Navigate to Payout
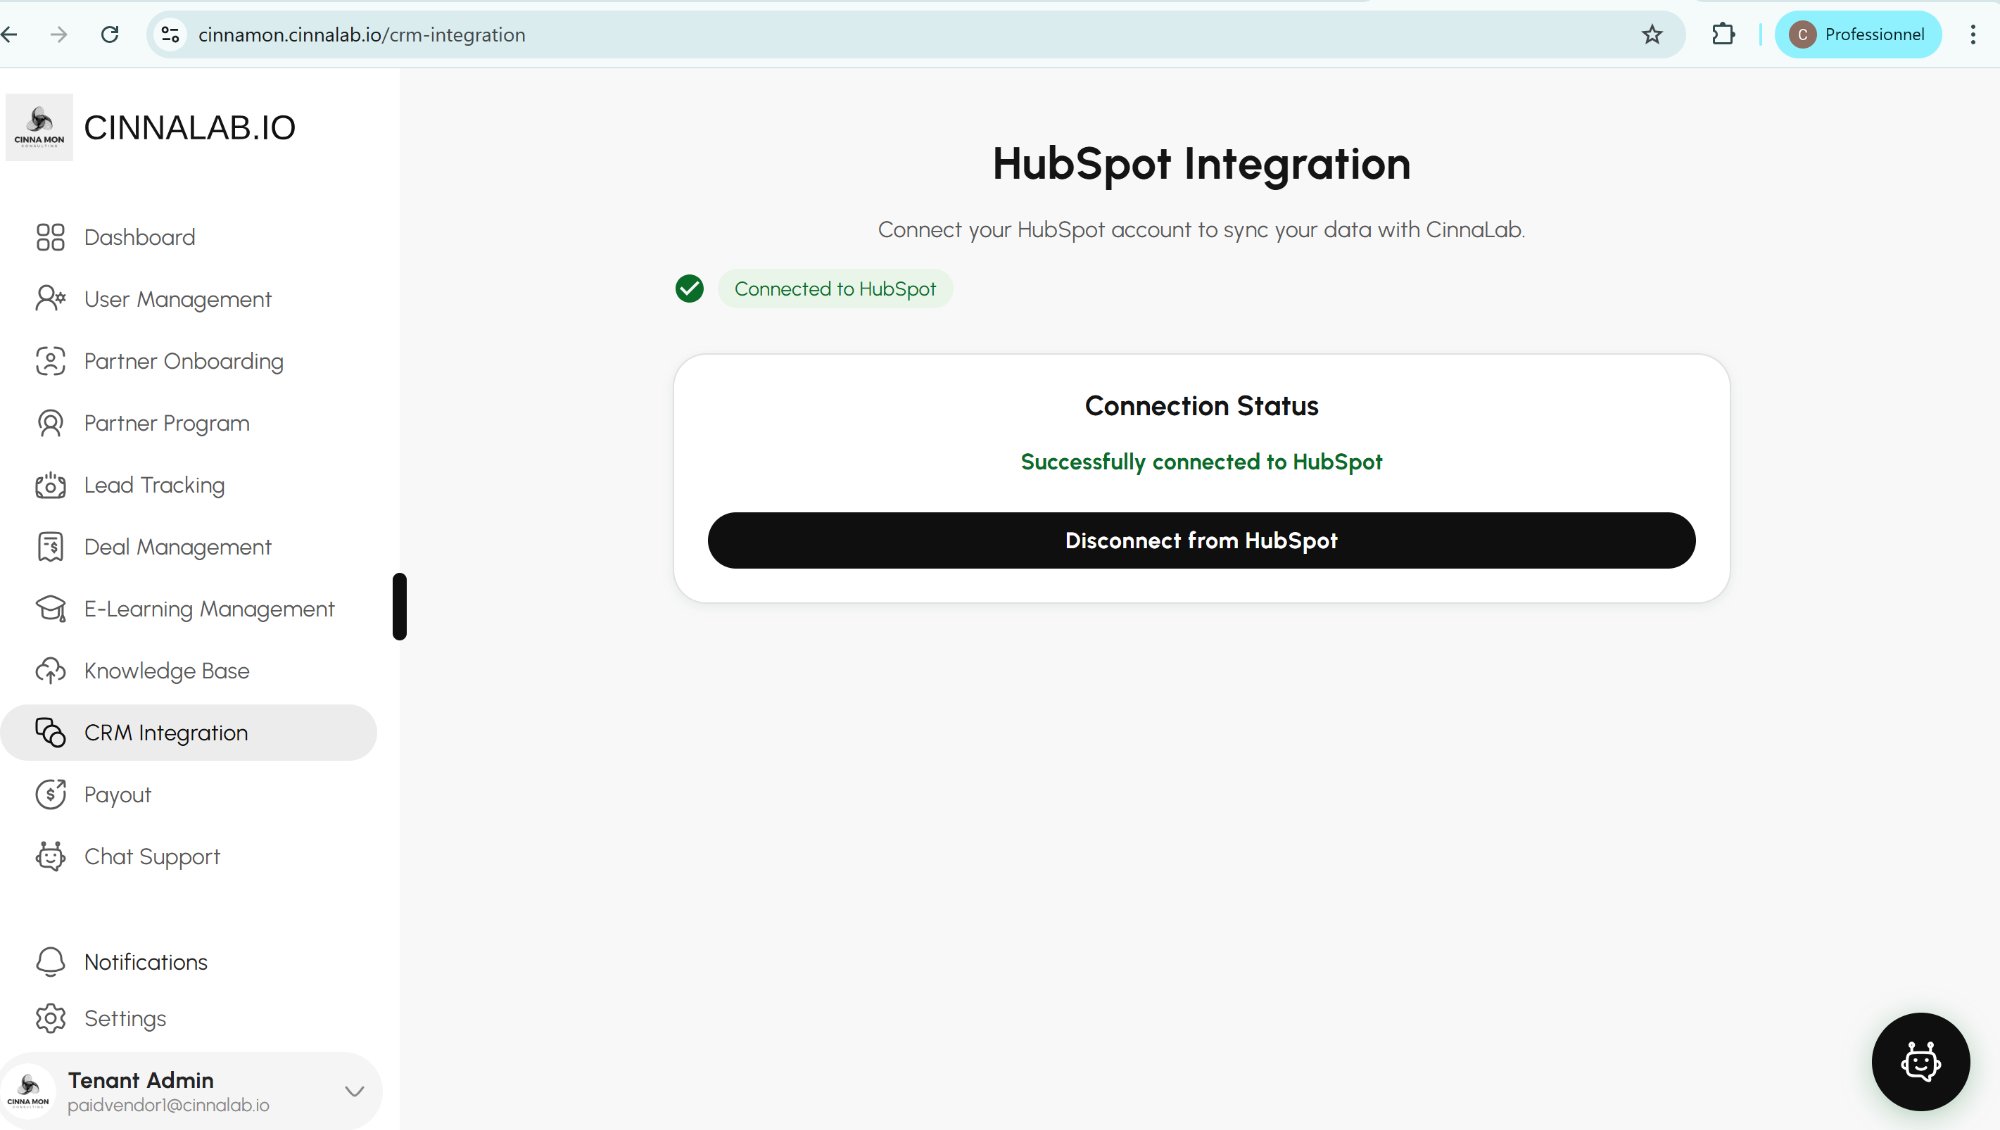 118,795
